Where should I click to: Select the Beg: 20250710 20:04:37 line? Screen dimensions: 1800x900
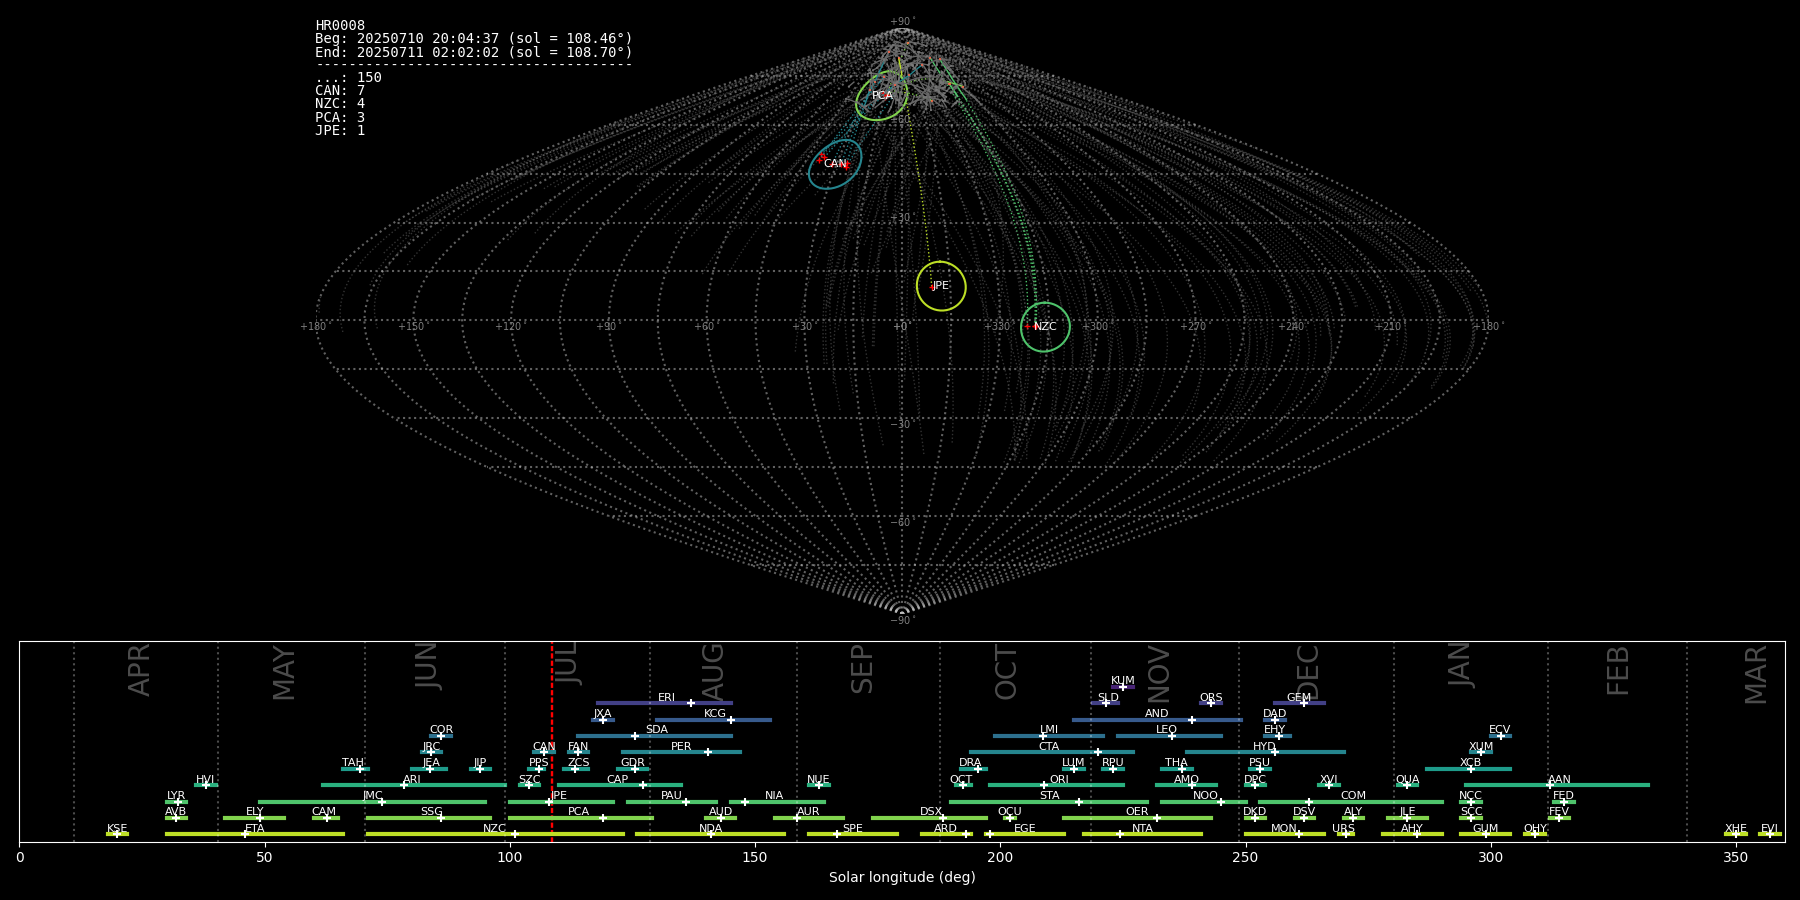click(474, 39)
